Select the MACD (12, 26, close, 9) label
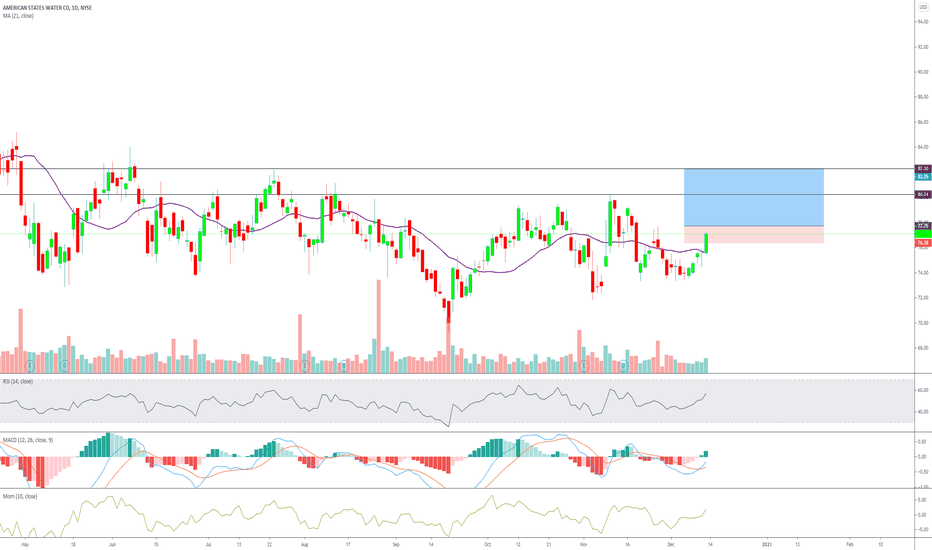This screenshot has width=932, height=550. (27, 440)
